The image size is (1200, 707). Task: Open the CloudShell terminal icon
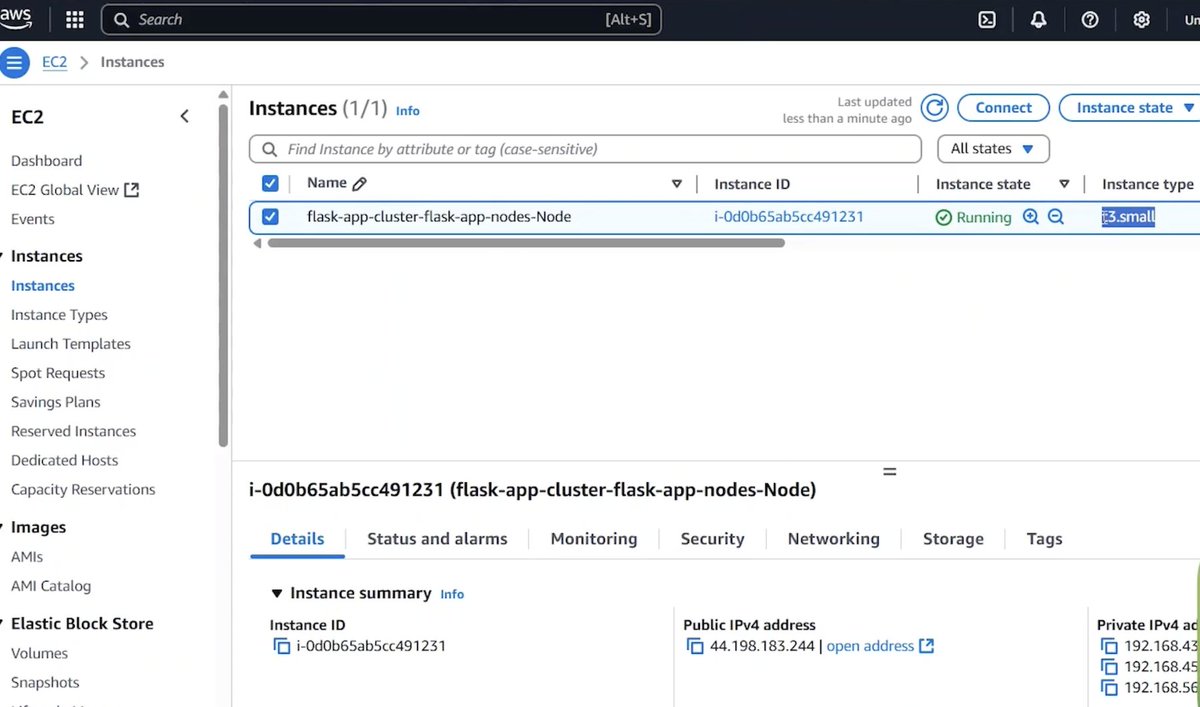point(987,20)
